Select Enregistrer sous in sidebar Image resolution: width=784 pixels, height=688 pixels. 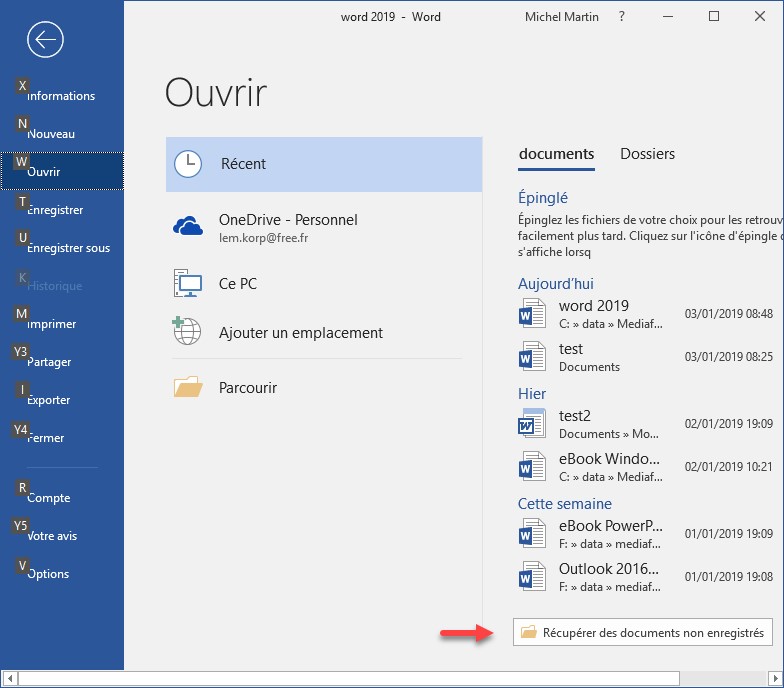(x=68, y=248)
